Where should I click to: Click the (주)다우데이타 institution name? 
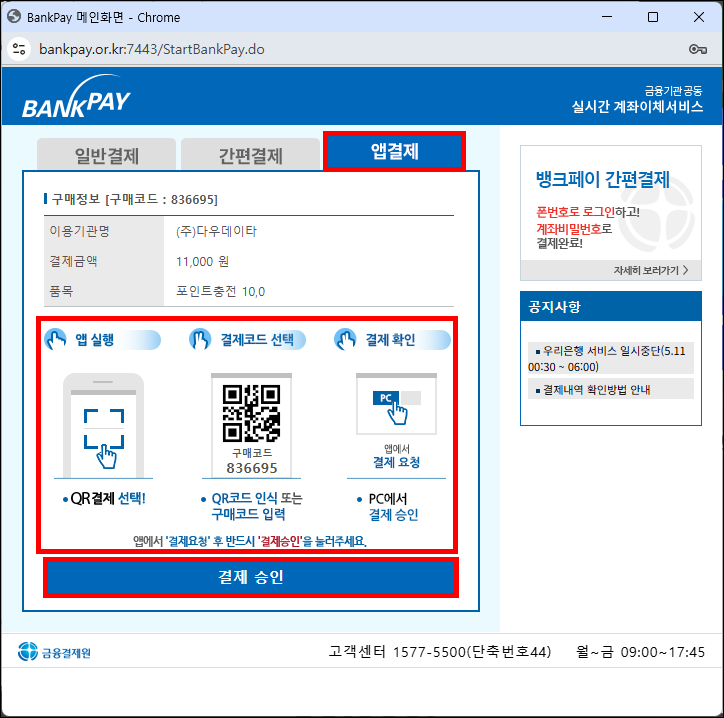pos(216,231)
